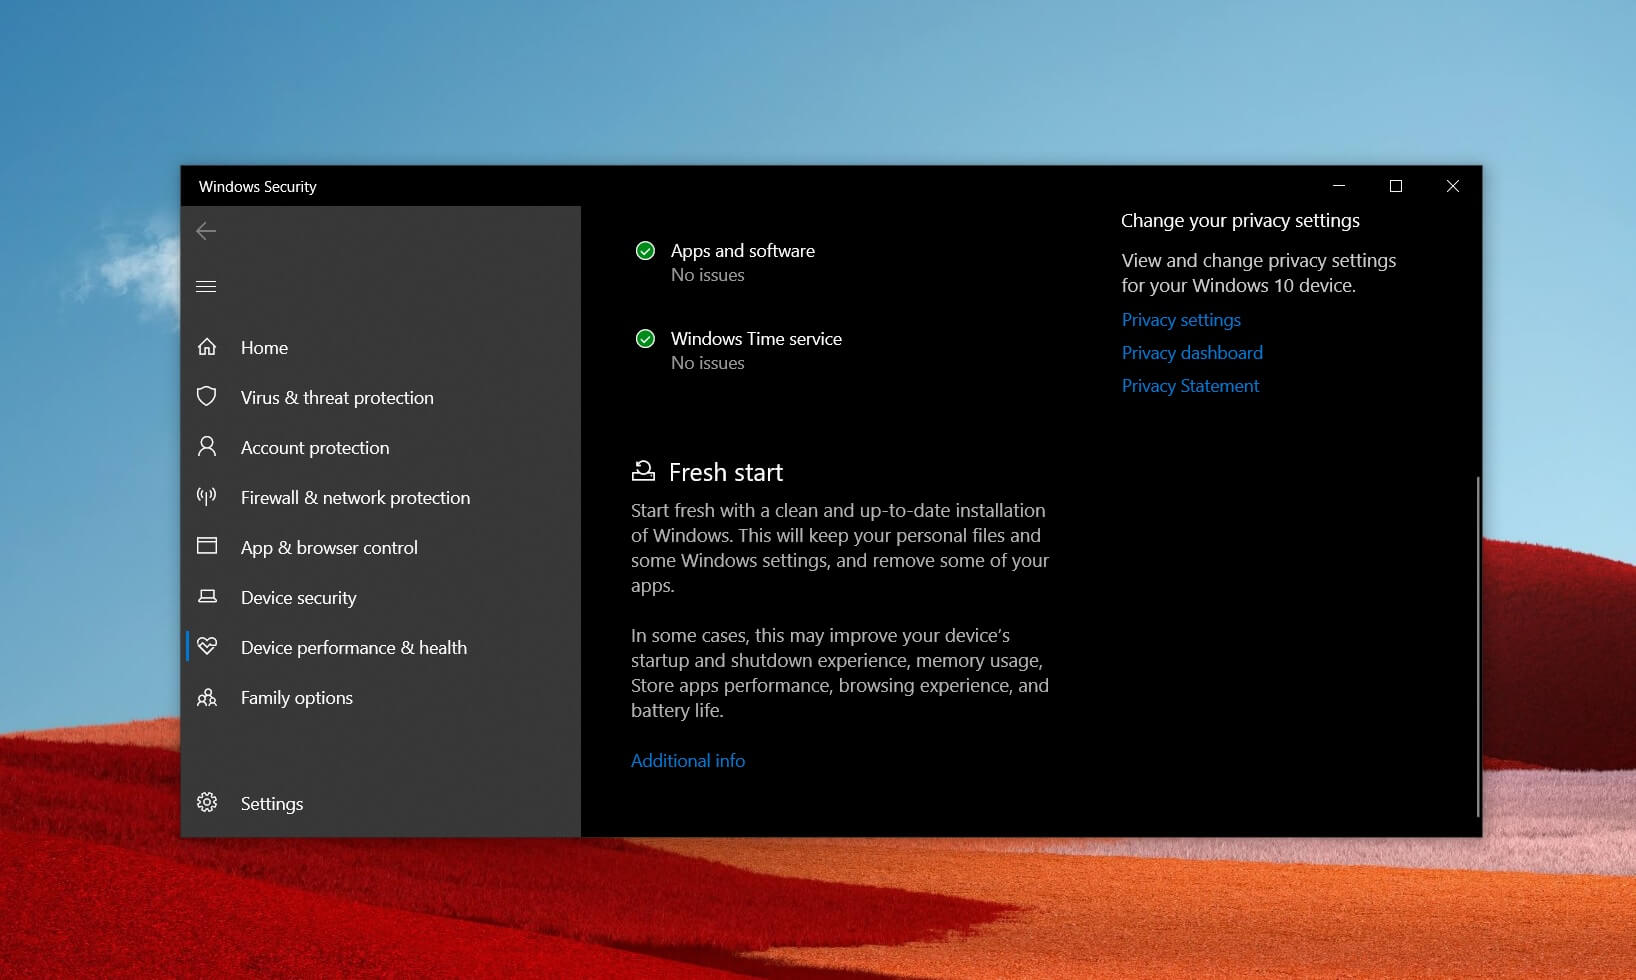The image size is (1636, 980).
Task: Open the Additional info link
Action: pos(688,760)
